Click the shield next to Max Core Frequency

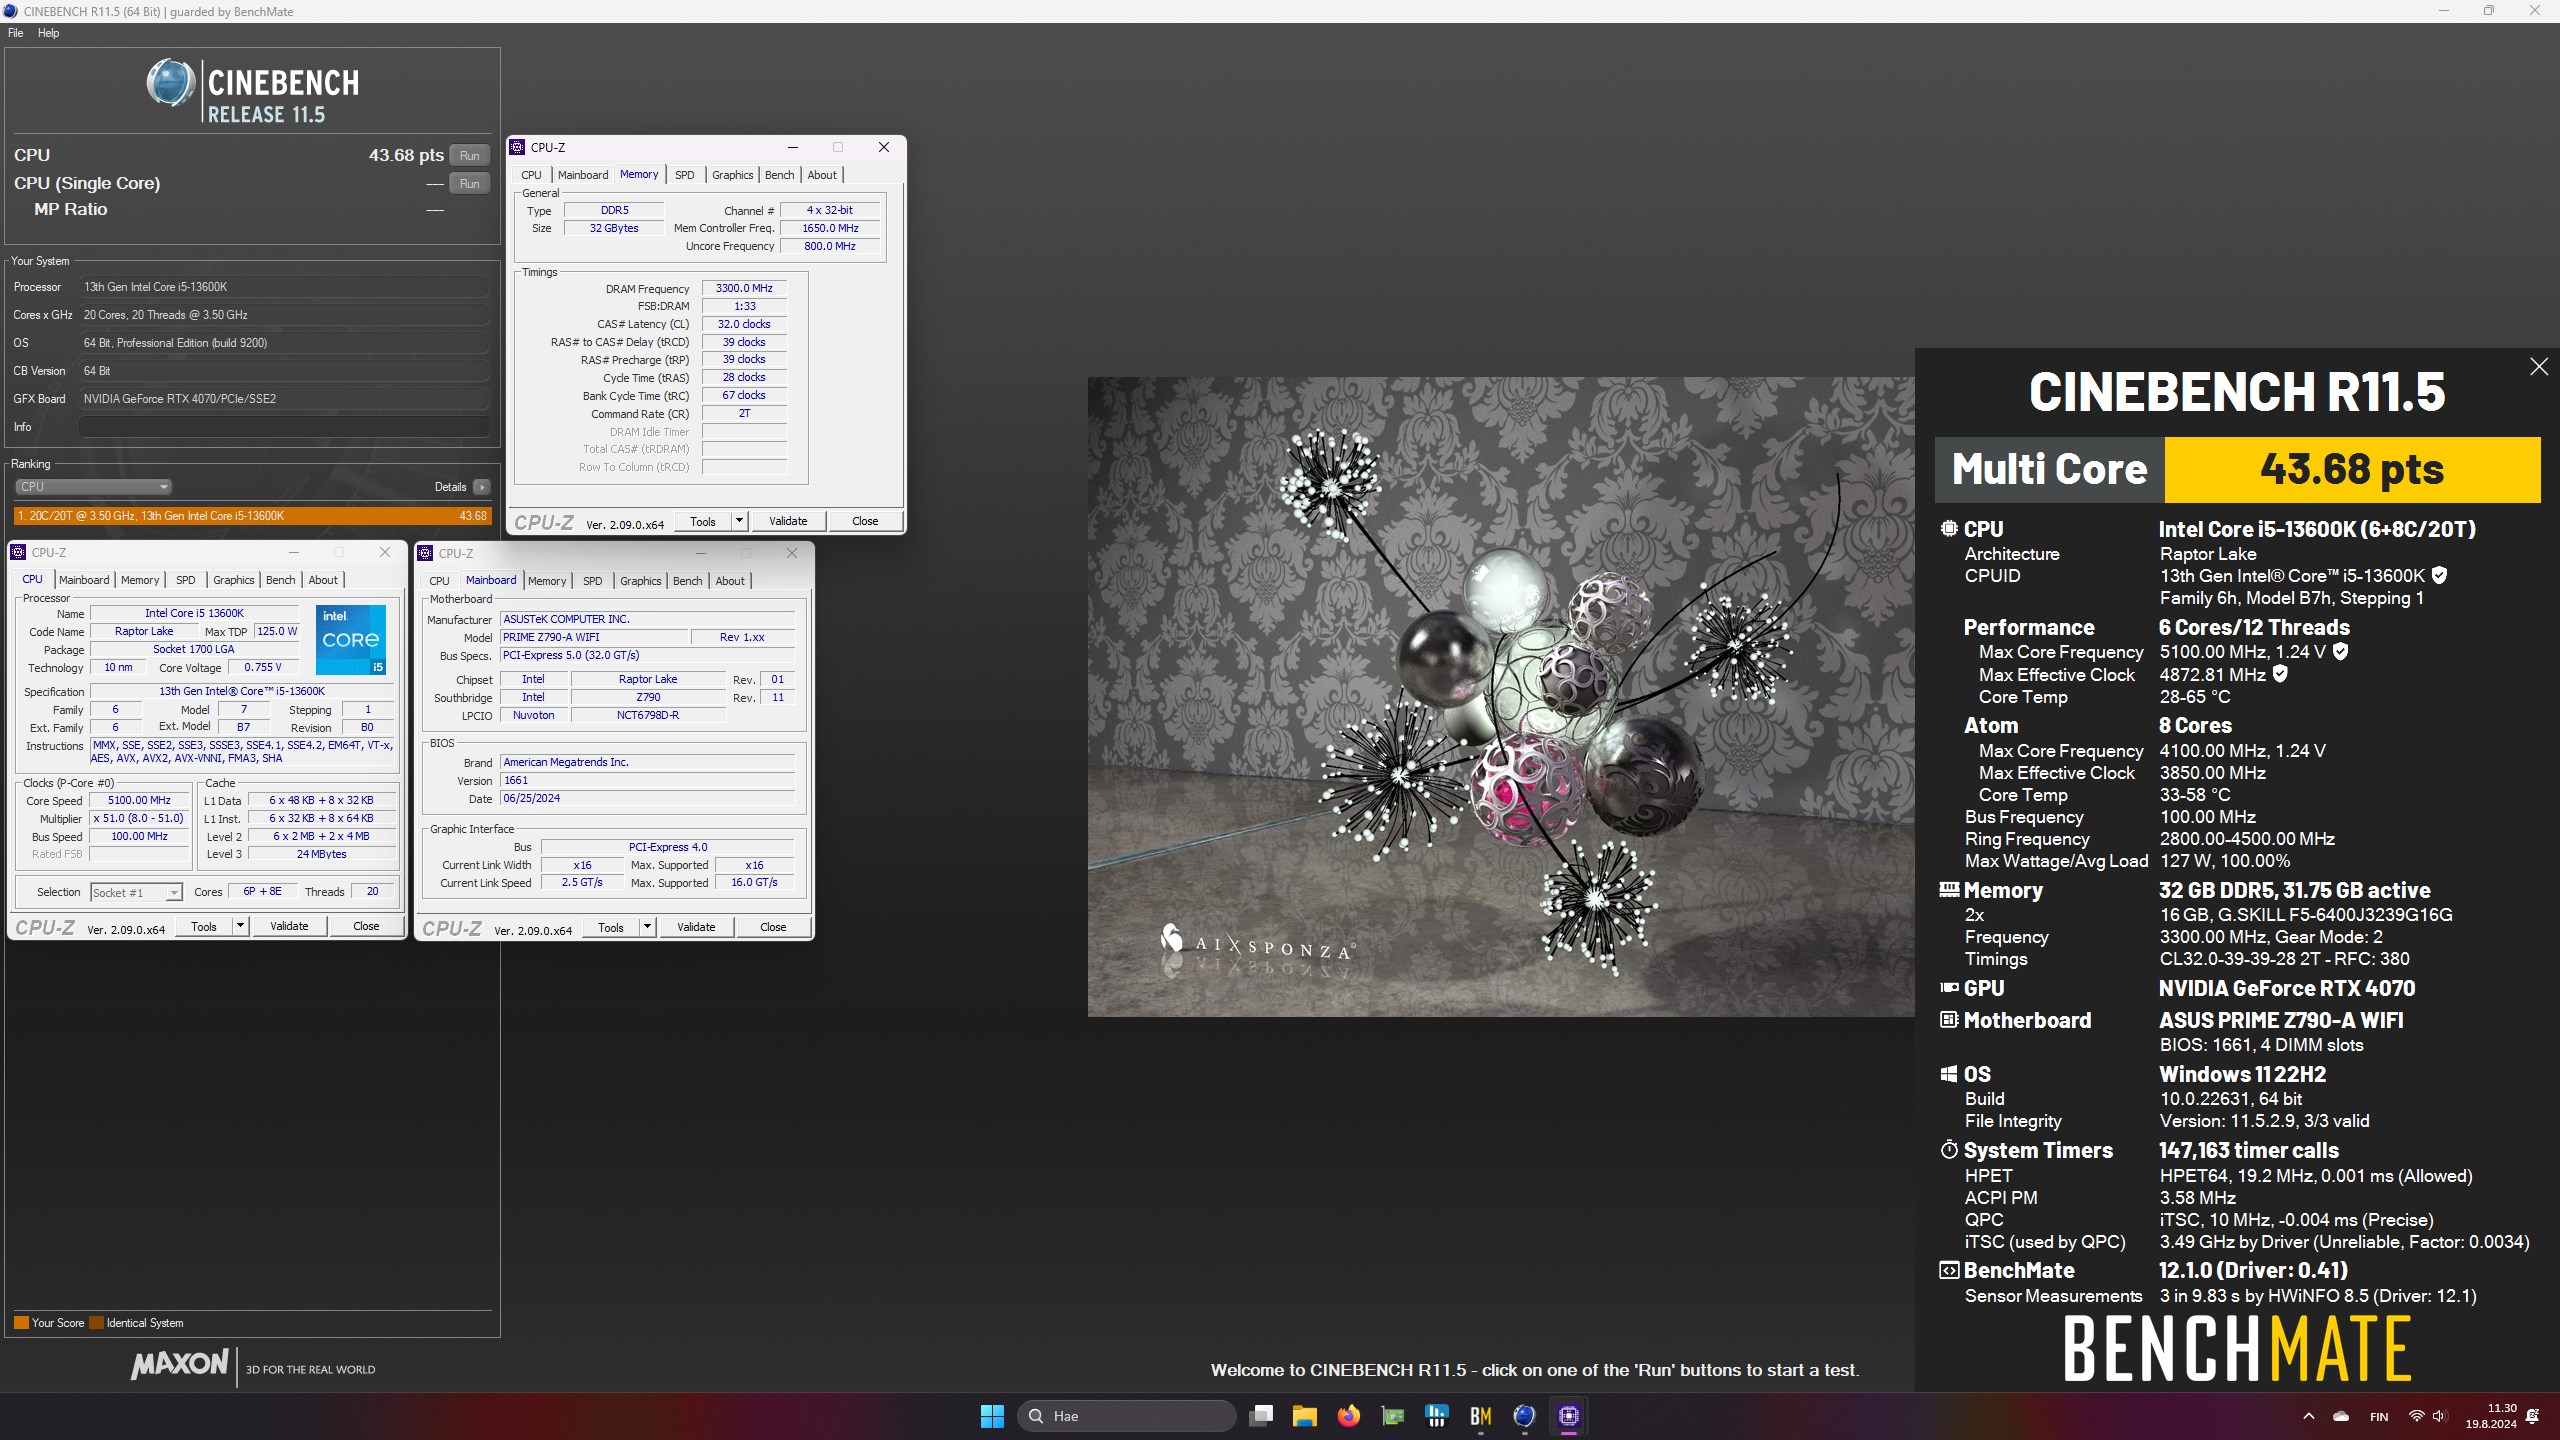[x=2340, y=651]
